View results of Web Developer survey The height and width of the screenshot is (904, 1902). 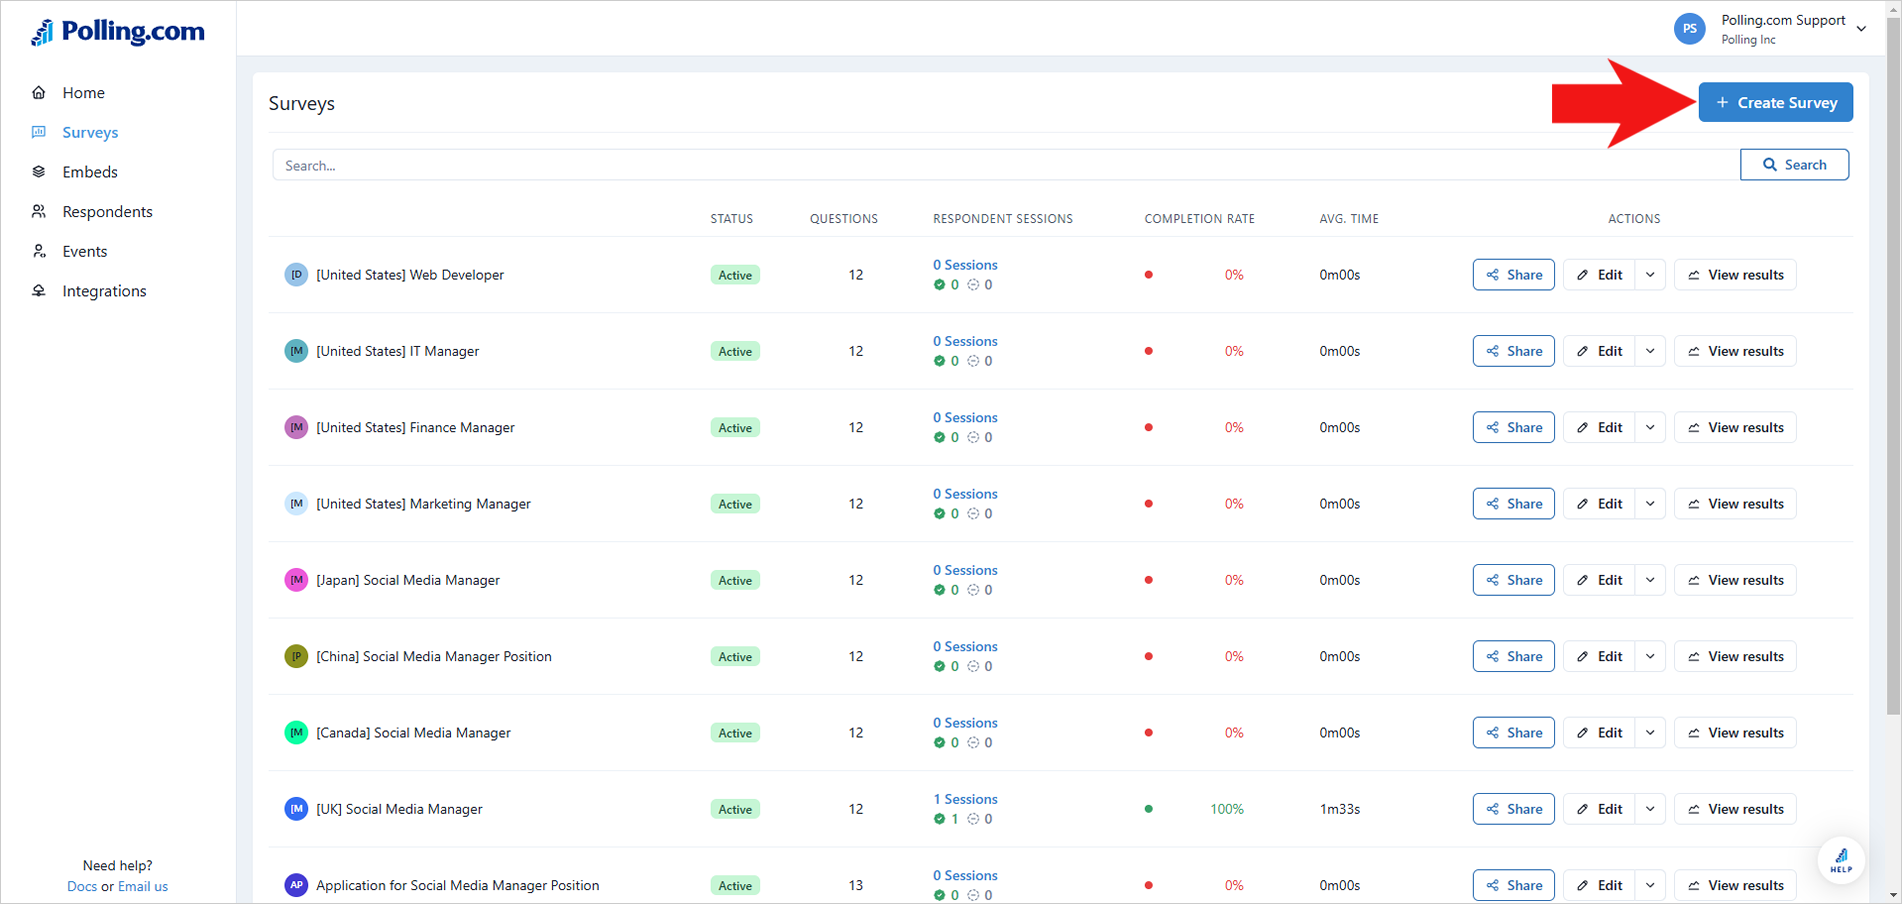pyautogui.click(x=1735, y=275)
